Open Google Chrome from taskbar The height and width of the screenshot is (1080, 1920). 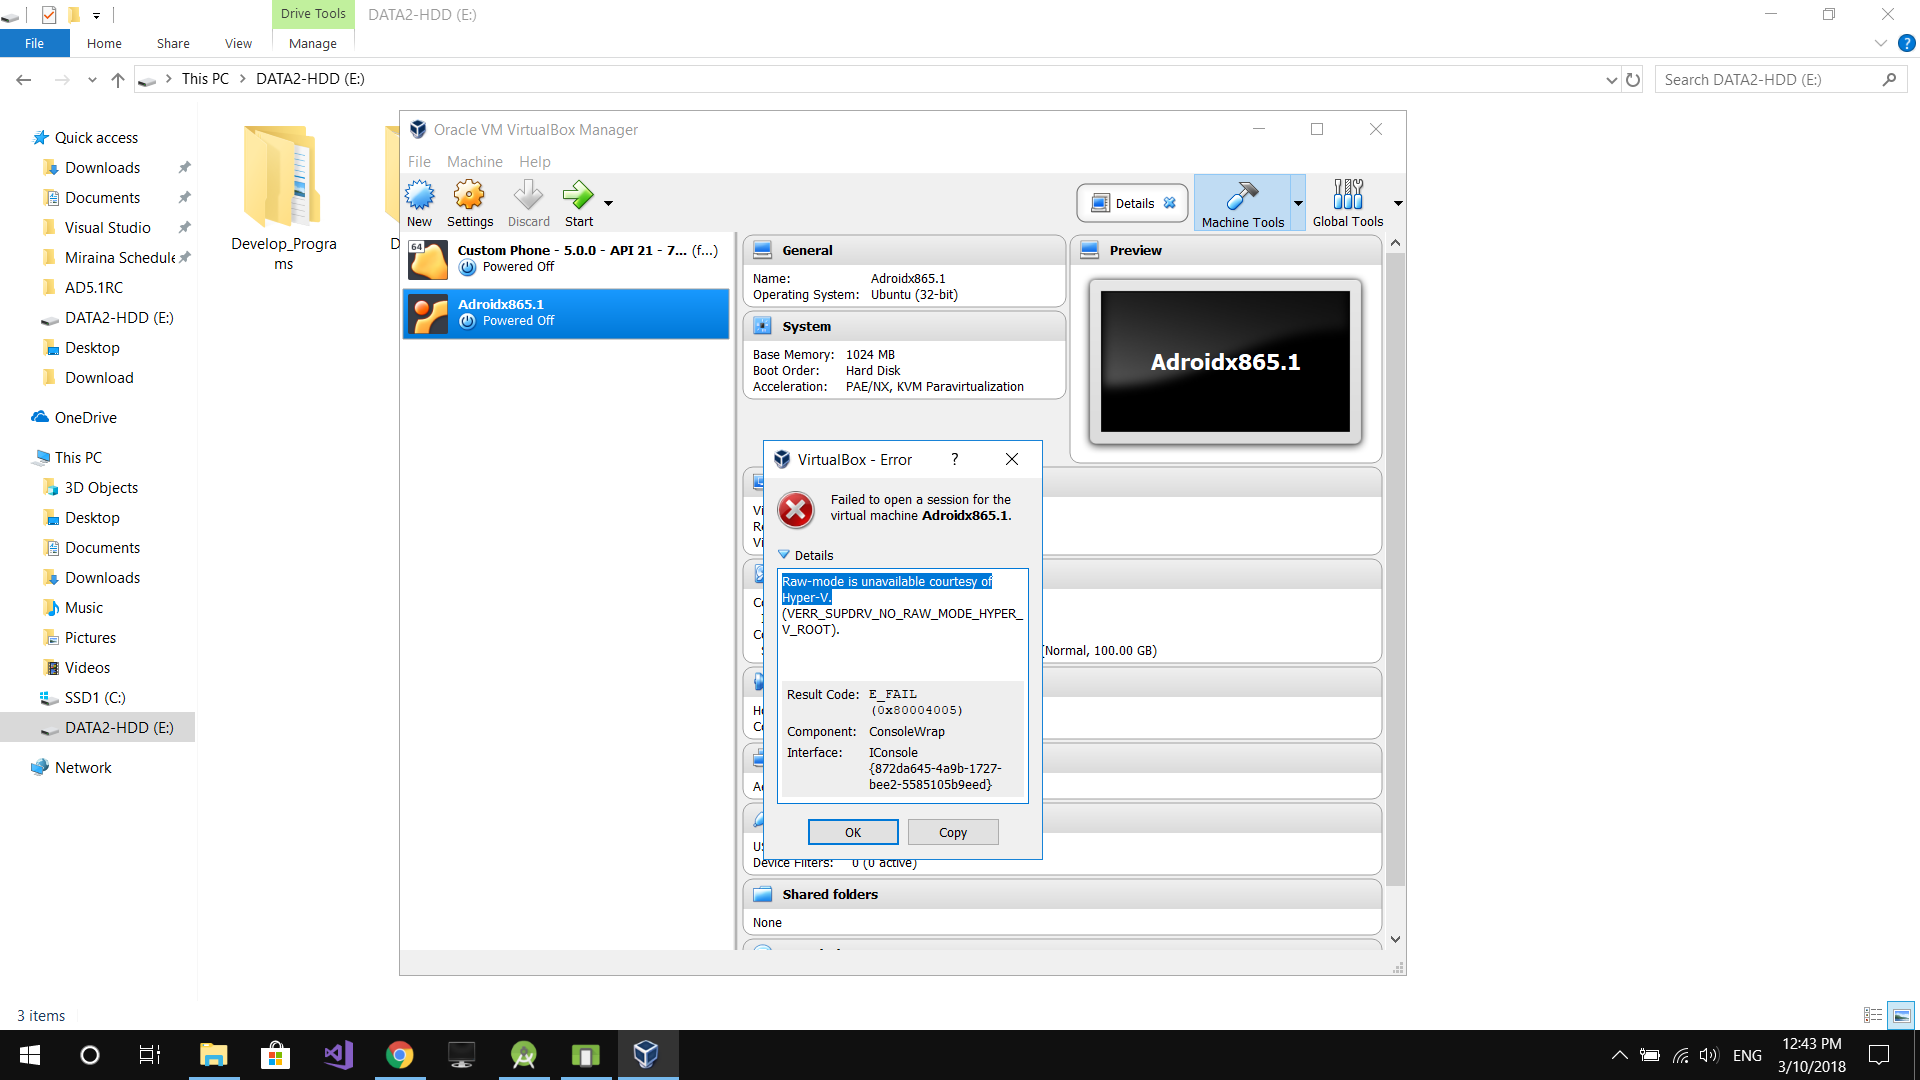pos(400,1055)
